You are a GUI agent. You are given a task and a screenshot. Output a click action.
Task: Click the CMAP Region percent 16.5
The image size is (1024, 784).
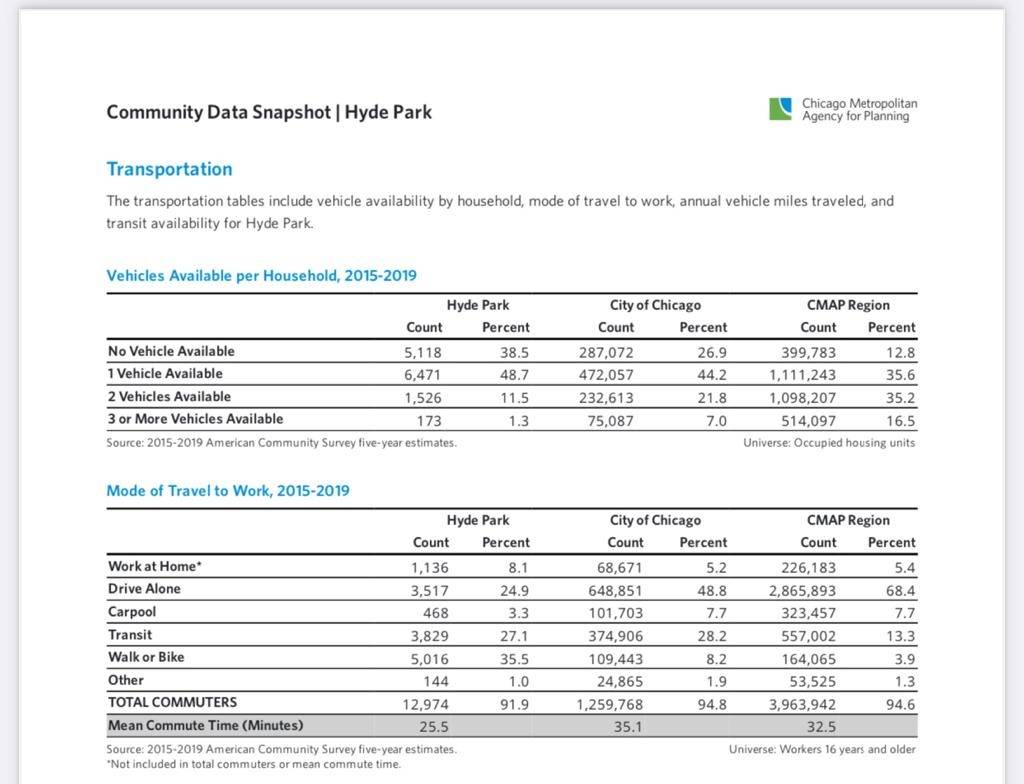(x=901, y=421)
